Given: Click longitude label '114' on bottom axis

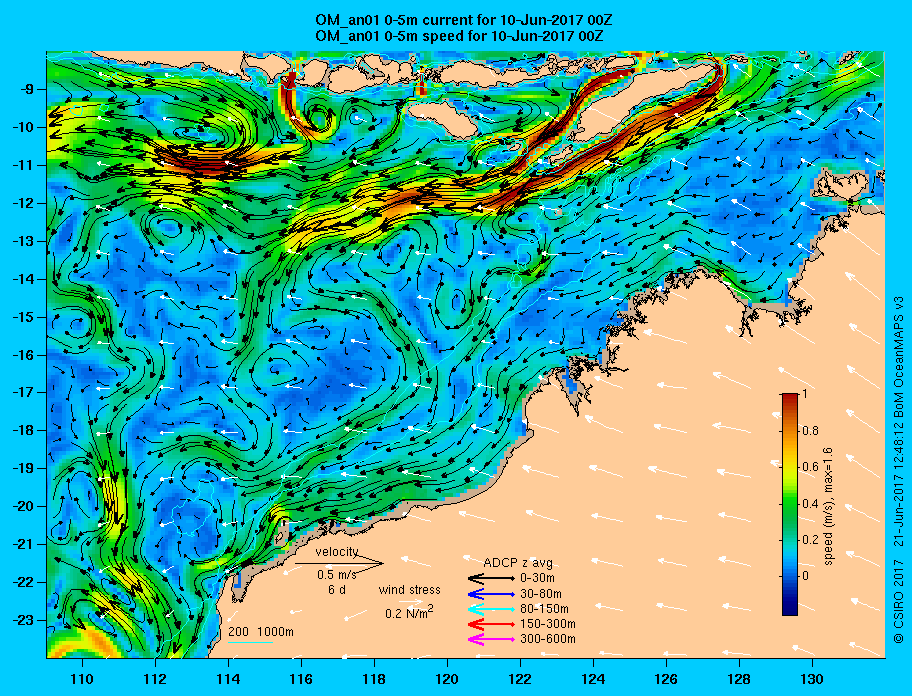Looking at the screenshot, I should pos(228,679).
